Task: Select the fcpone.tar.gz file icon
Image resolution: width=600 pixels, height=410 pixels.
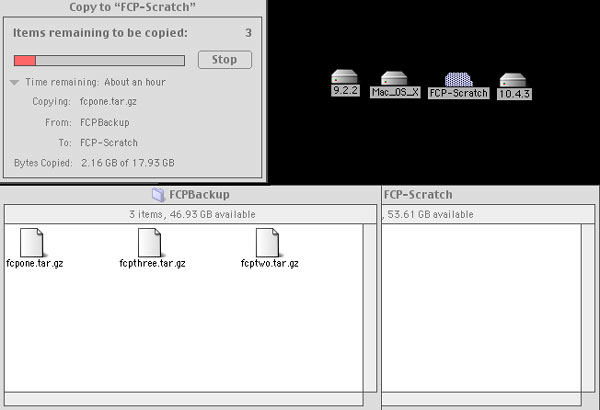Action: coord(32,242)
